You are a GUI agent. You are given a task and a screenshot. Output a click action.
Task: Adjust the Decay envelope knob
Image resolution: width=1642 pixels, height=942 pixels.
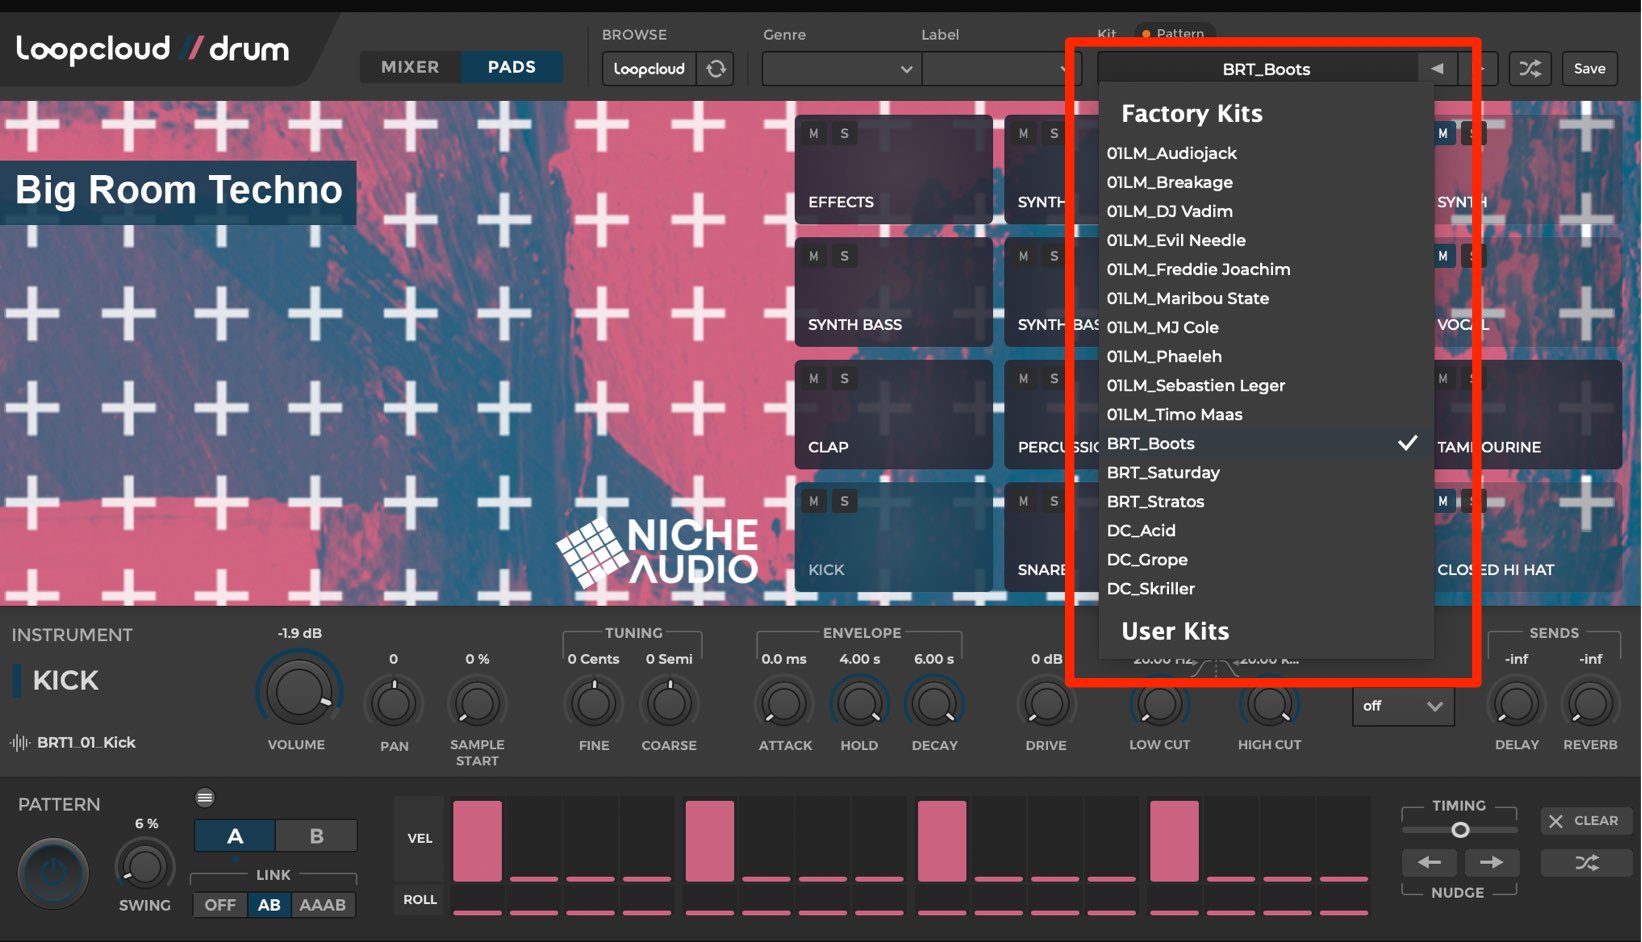click(935, 704)
